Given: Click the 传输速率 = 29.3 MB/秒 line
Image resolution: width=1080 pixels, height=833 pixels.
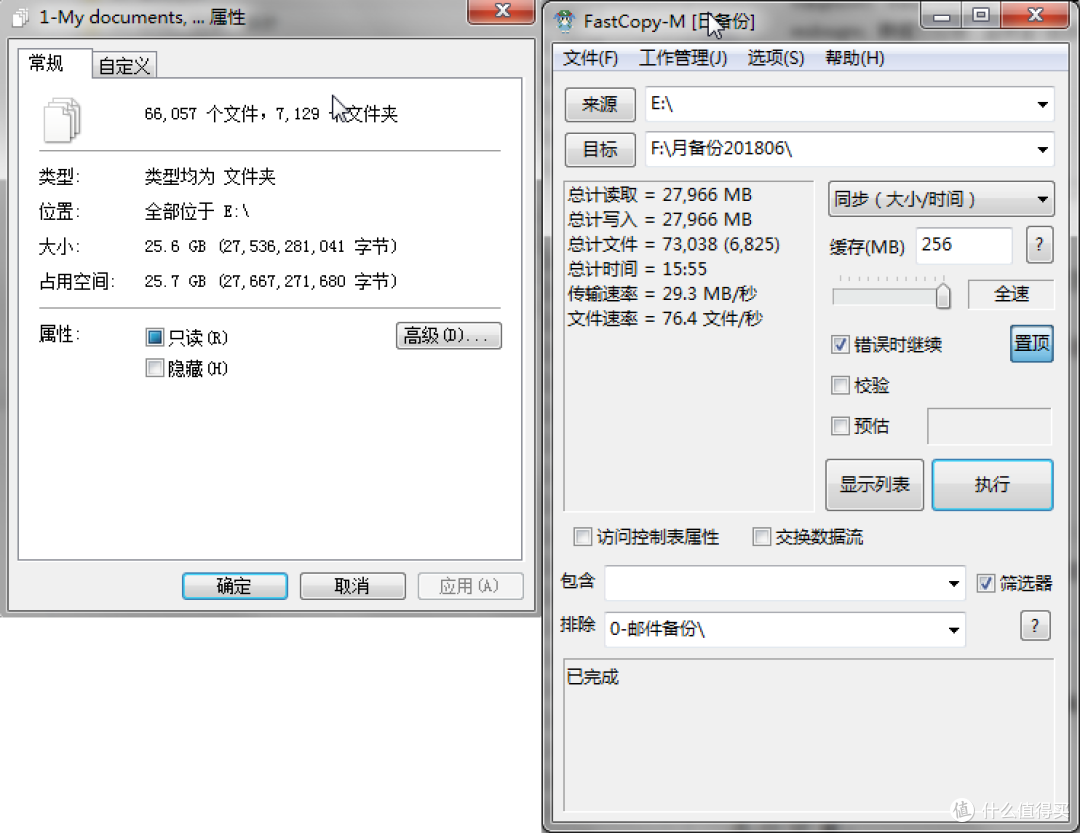Looking at the screenshot, I should point(662,294).
